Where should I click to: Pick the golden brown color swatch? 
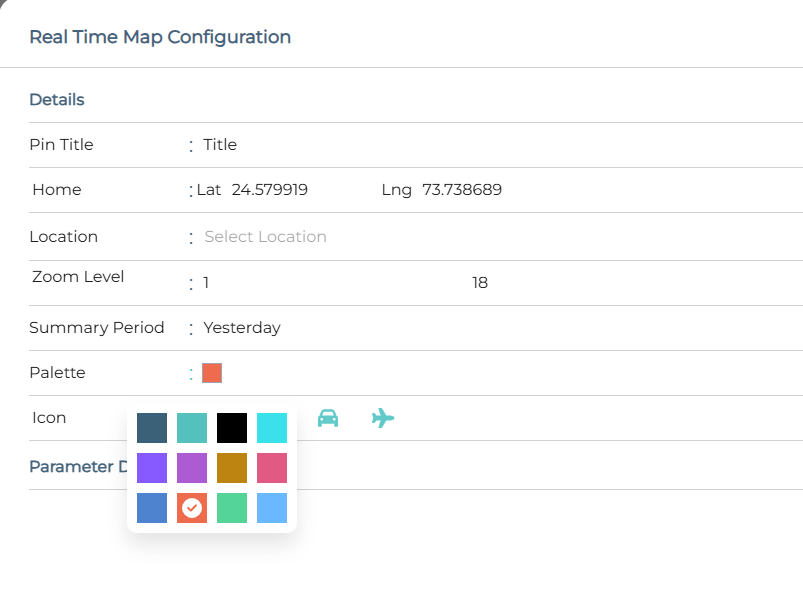click(232, 468)
